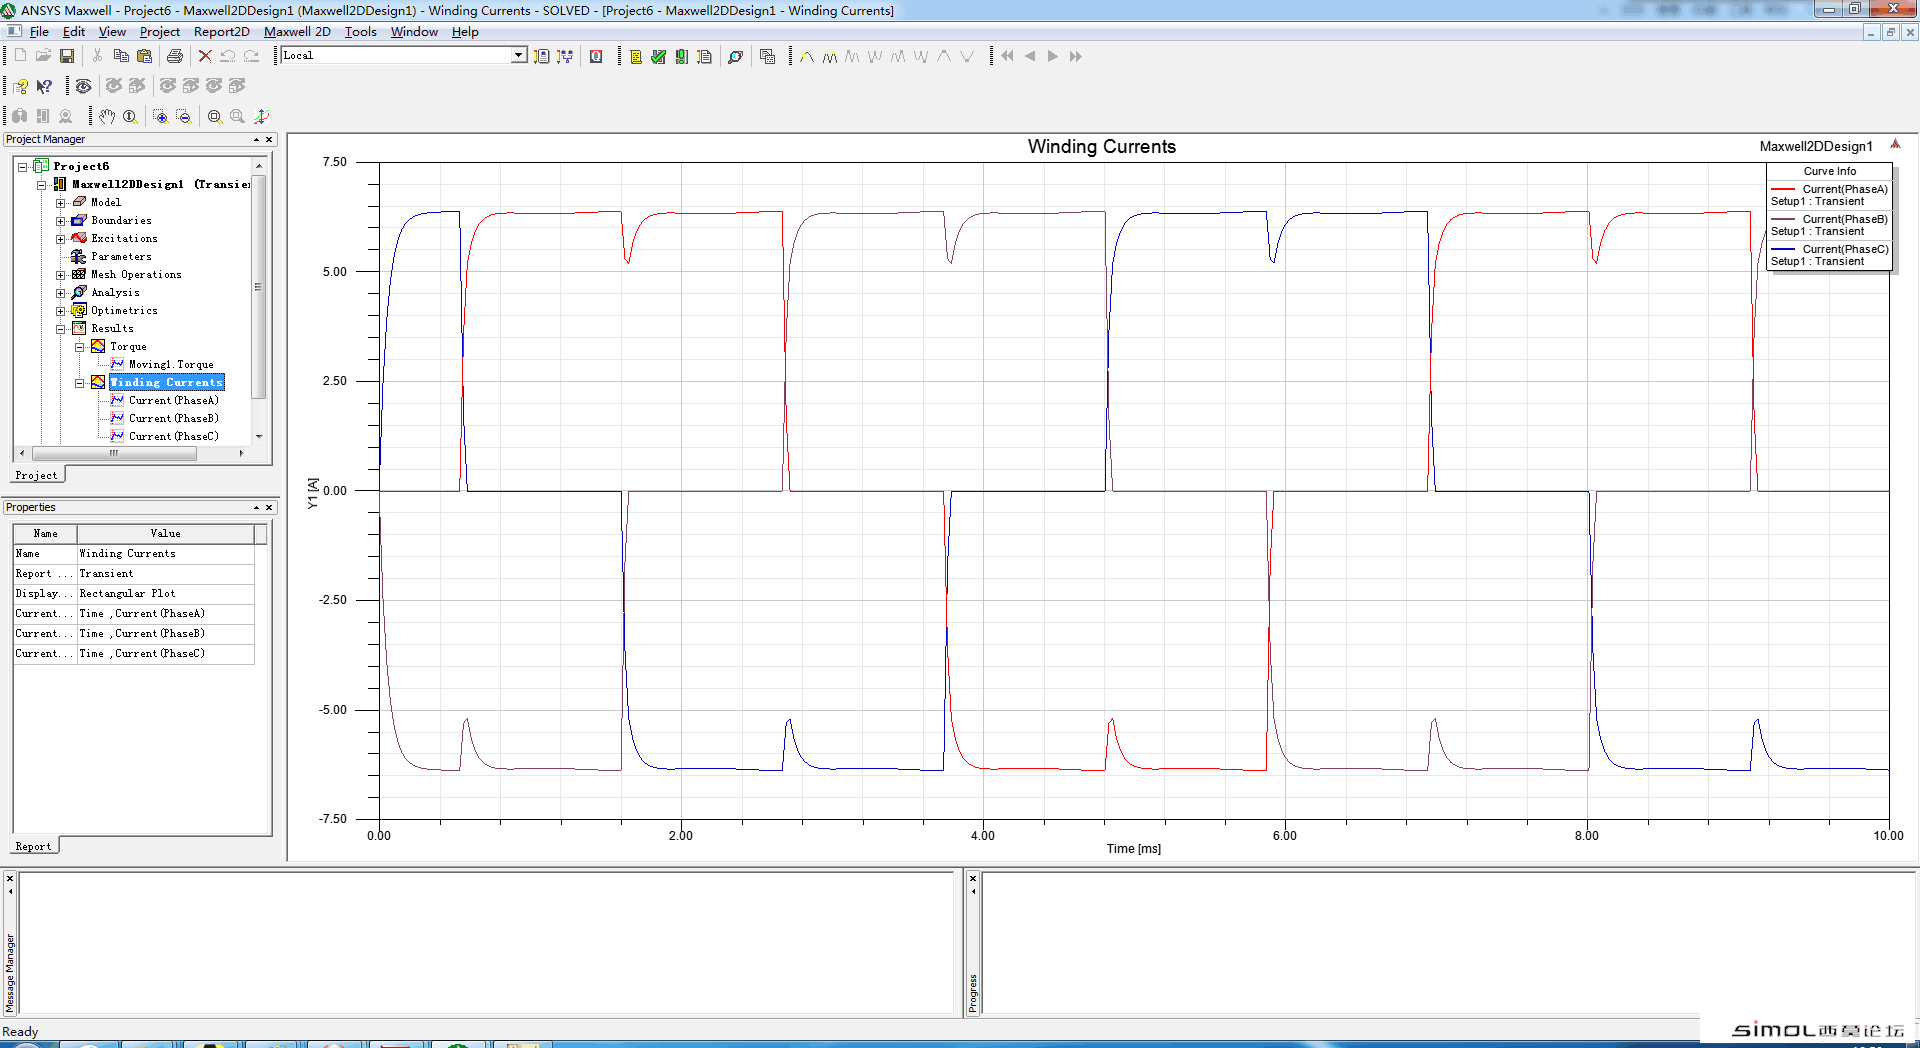Click the Analyze All icon

pyautogui.click(x=681, y=56)
